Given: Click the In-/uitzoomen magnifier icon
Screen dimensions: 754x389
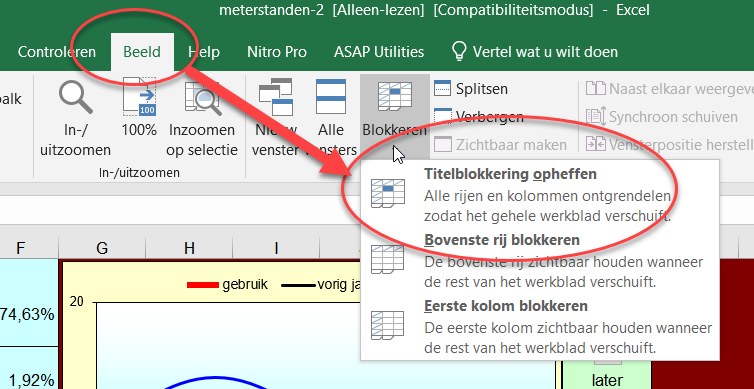Looking at the screenshot, I should click(75, 96).
